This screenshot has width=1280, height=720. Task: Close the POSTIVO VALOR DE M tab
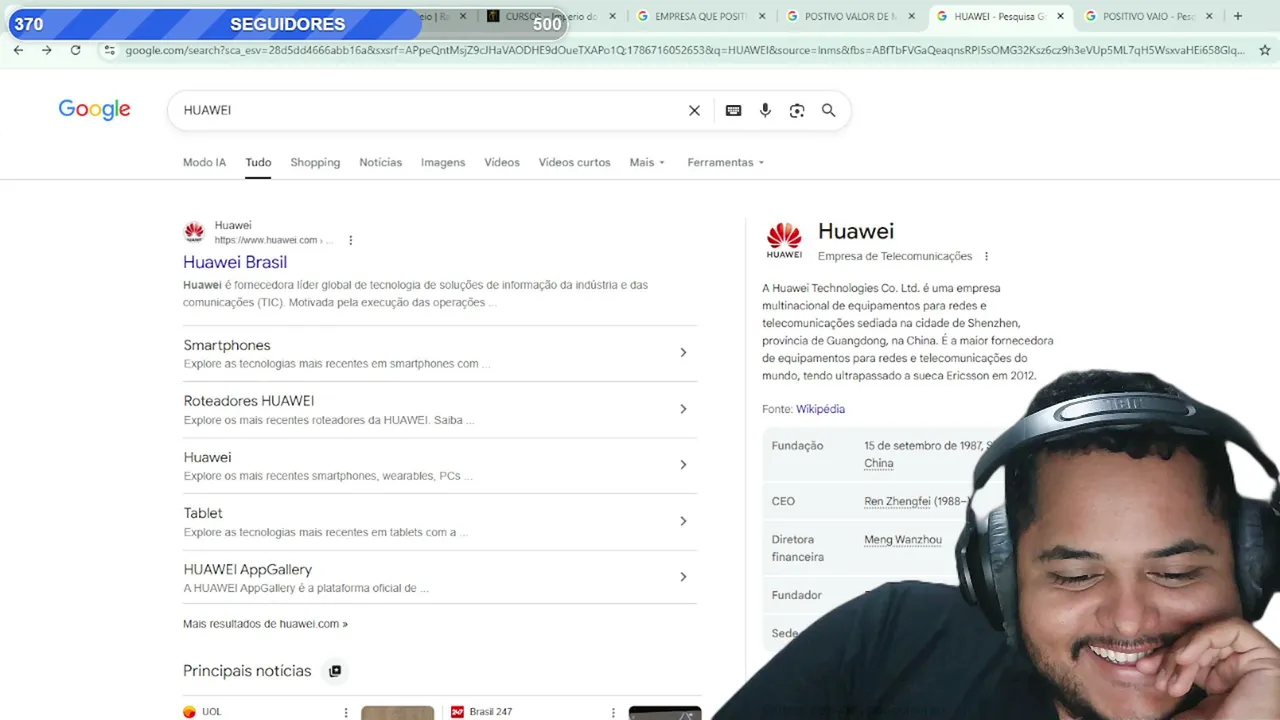[911, 16]
